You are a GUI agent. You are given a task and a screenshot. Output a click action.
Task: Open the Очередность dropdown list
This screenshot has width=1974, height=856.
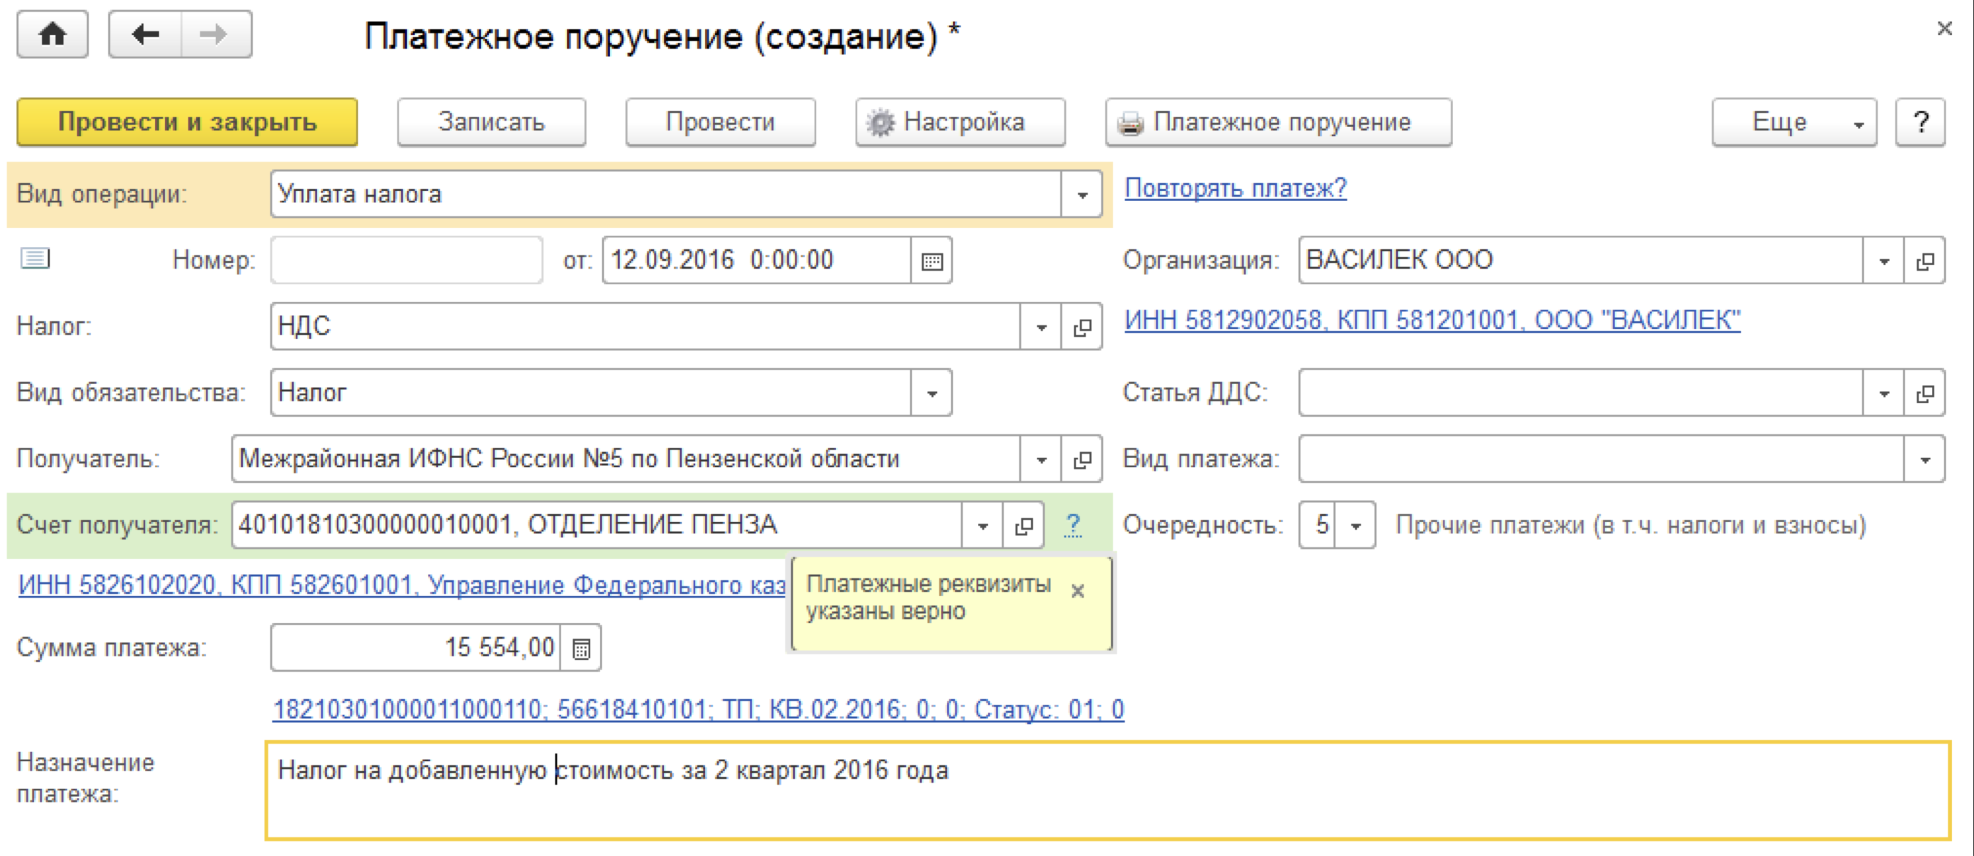tap(1356, 526)
